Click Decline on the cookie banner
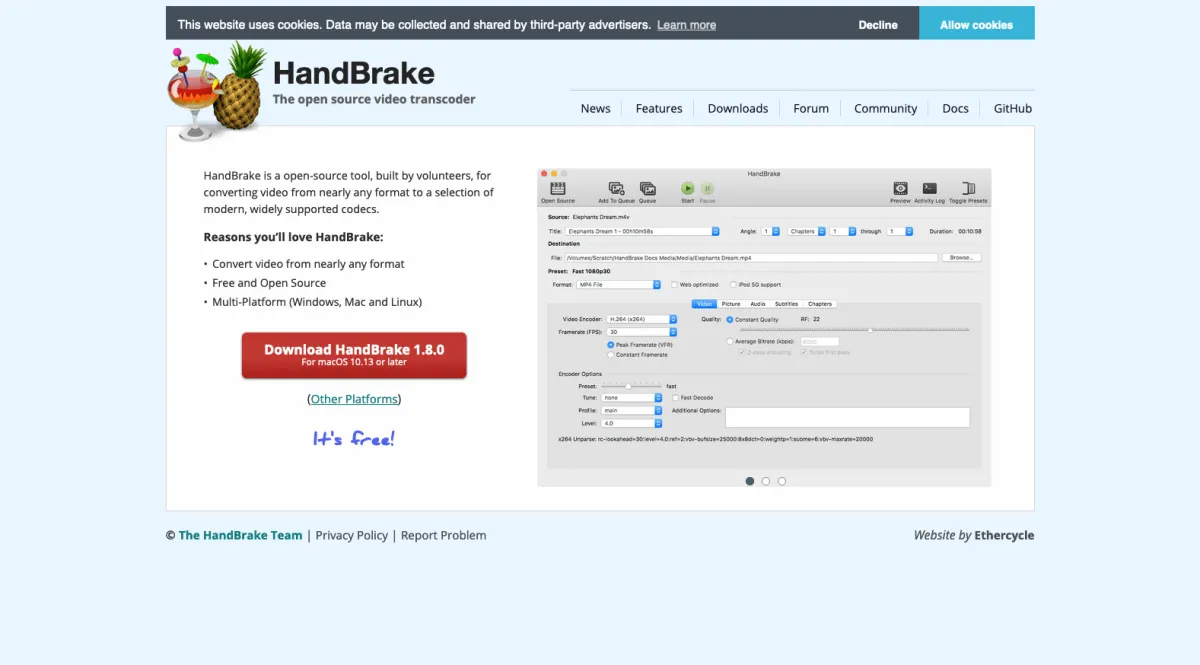This screenshot has width=1200, height=665. click(878, 25)
